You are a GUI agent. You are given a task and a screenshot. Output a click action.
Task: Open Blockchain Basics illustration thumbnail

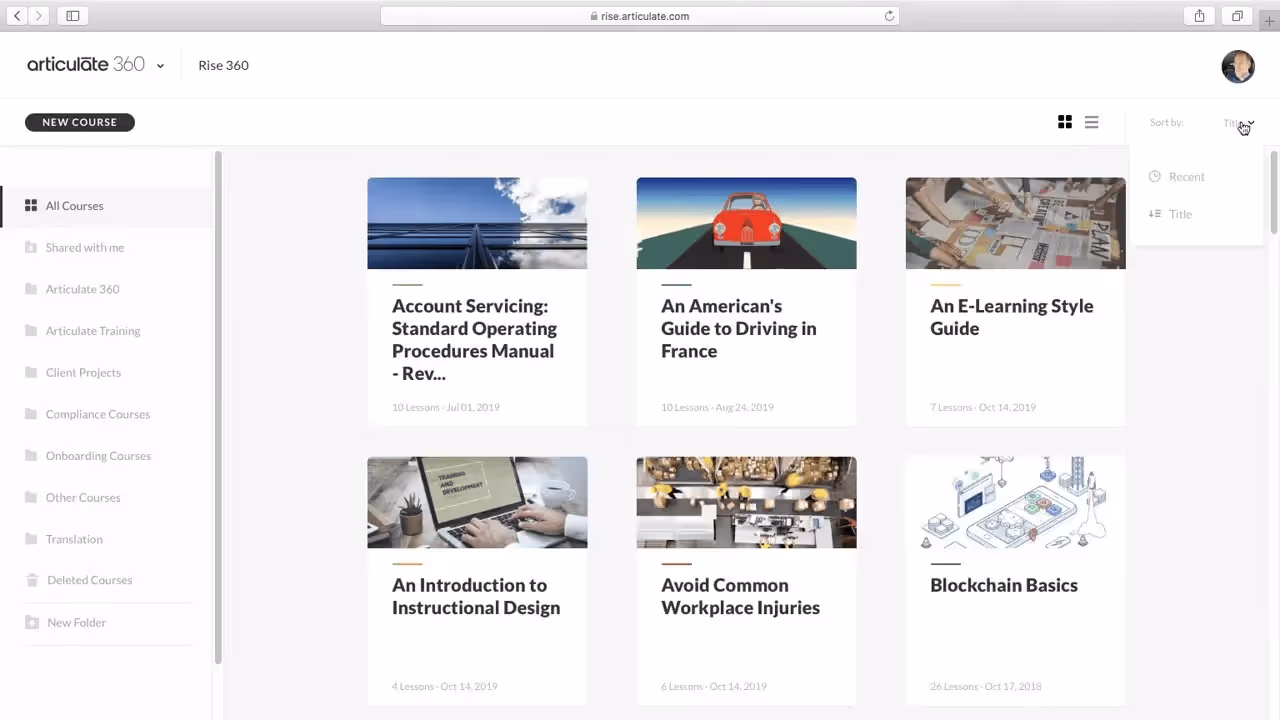[x=1015, y=502]
